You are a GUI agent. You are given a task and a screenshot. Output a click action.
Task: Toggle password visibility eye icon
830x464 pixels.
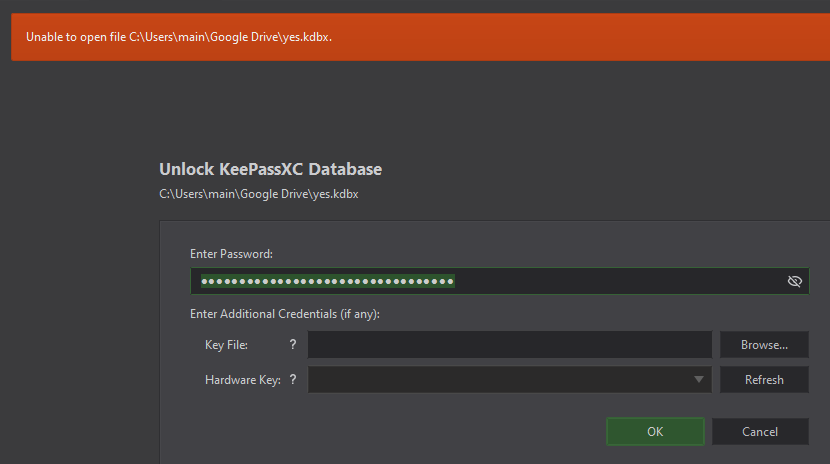pos(795,281)
